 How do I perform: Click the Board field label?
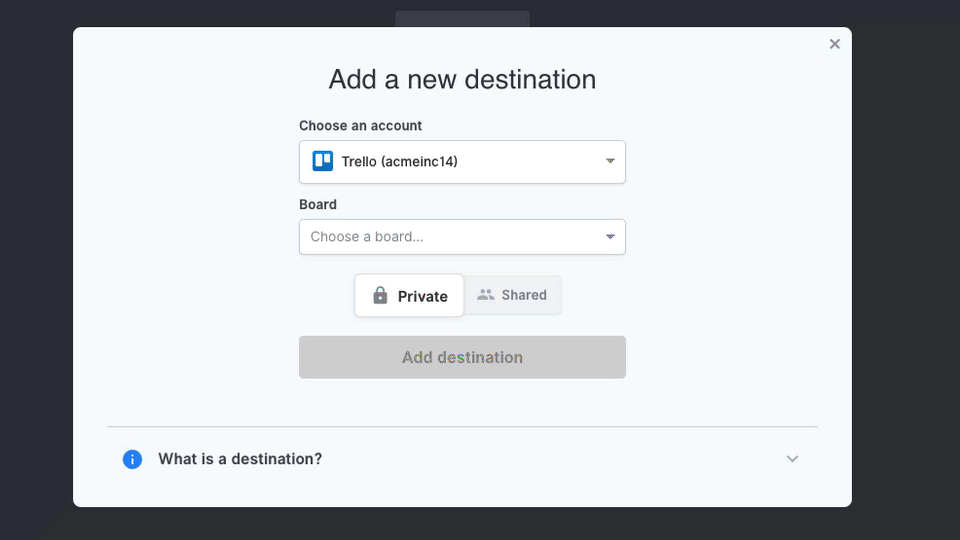click(x=318, y=204)
